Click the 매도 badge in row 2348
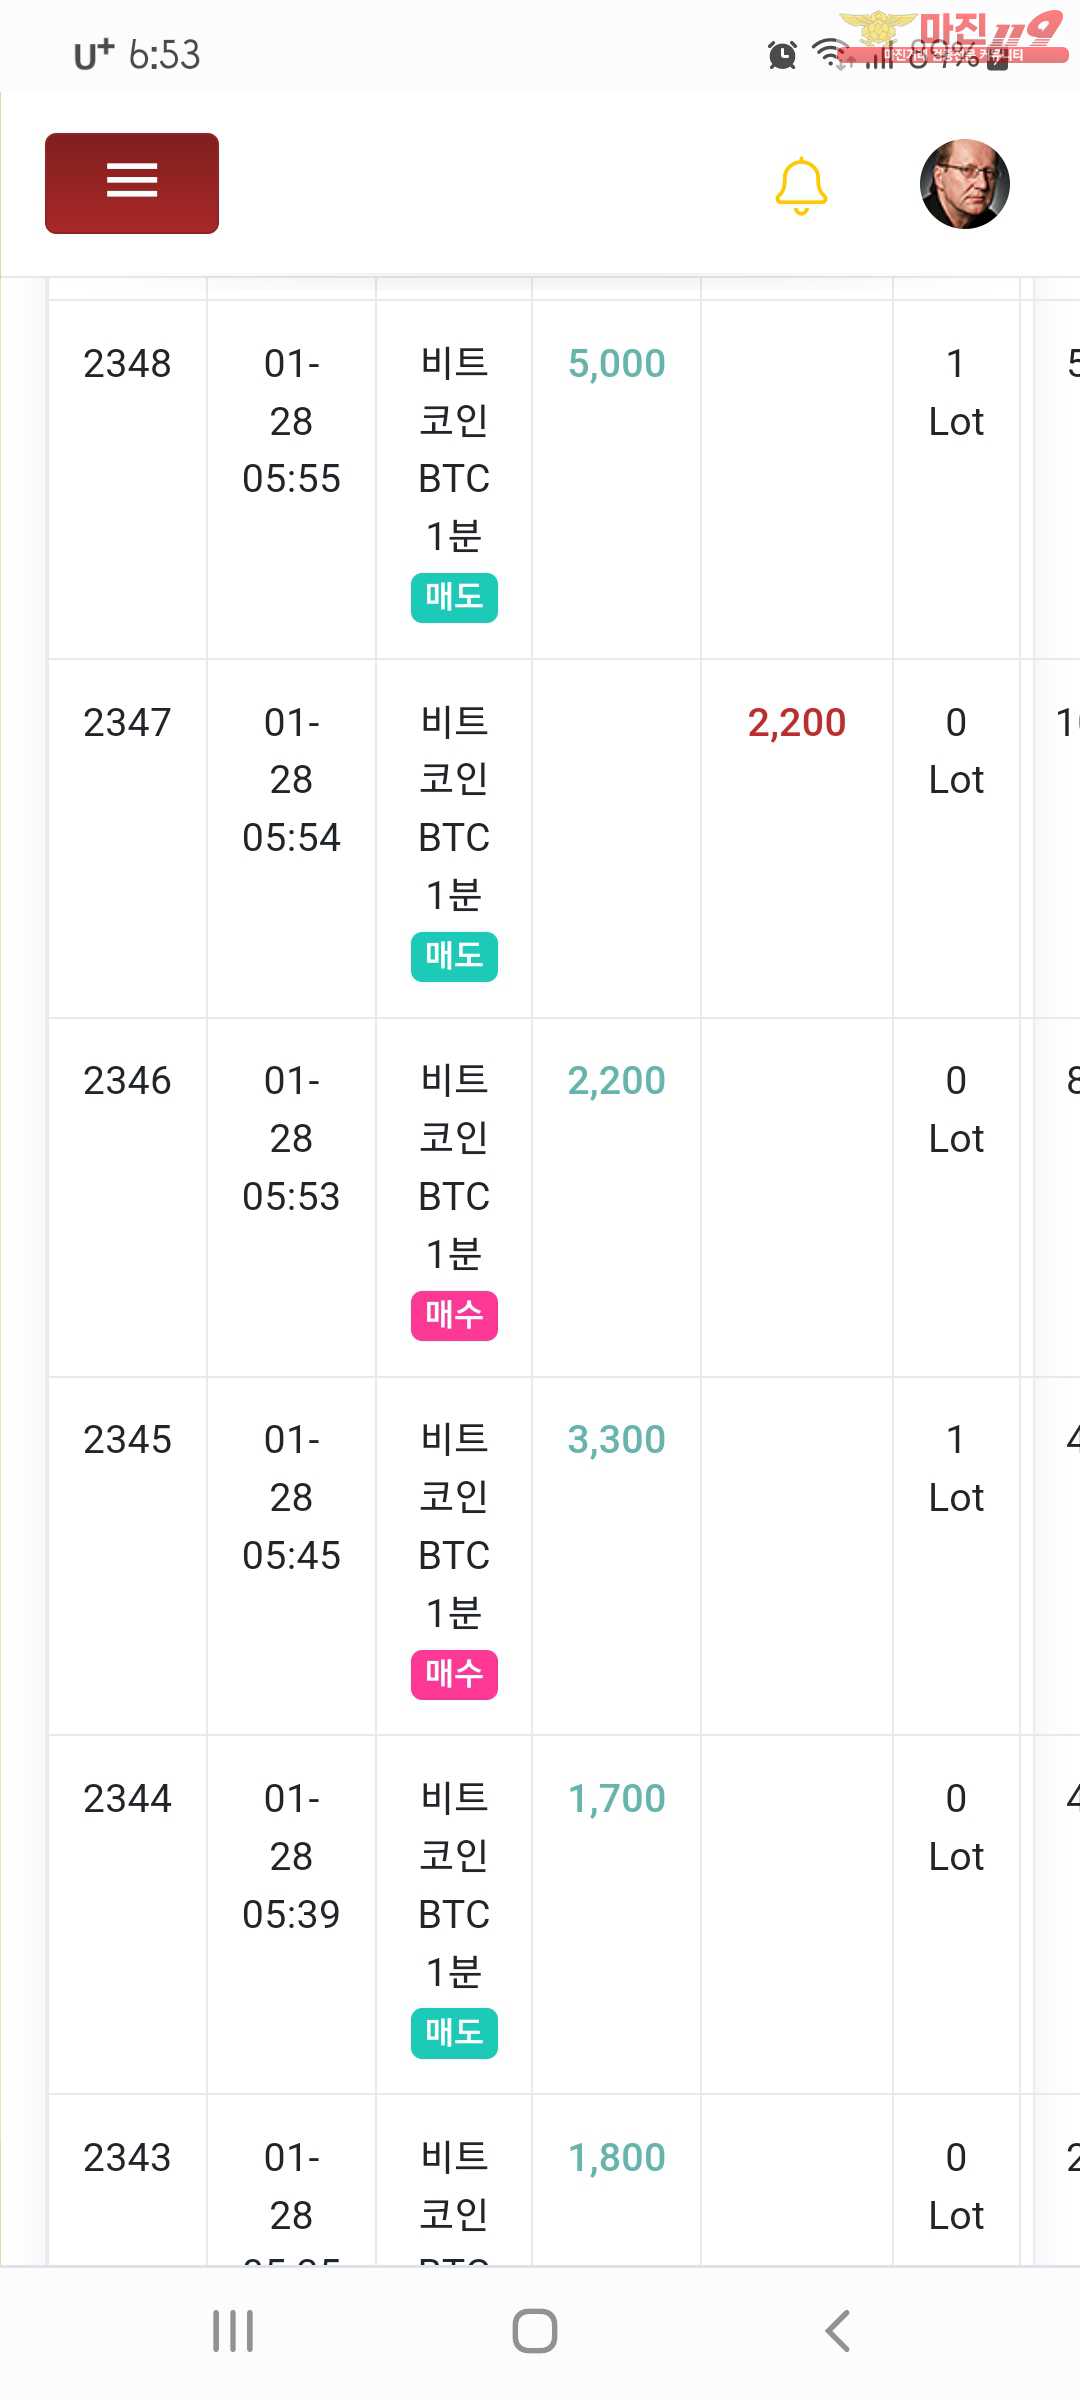Image resolution: width=1080 pixels, height=2400 pixels. pyautogui.click(x=454, y=597)
